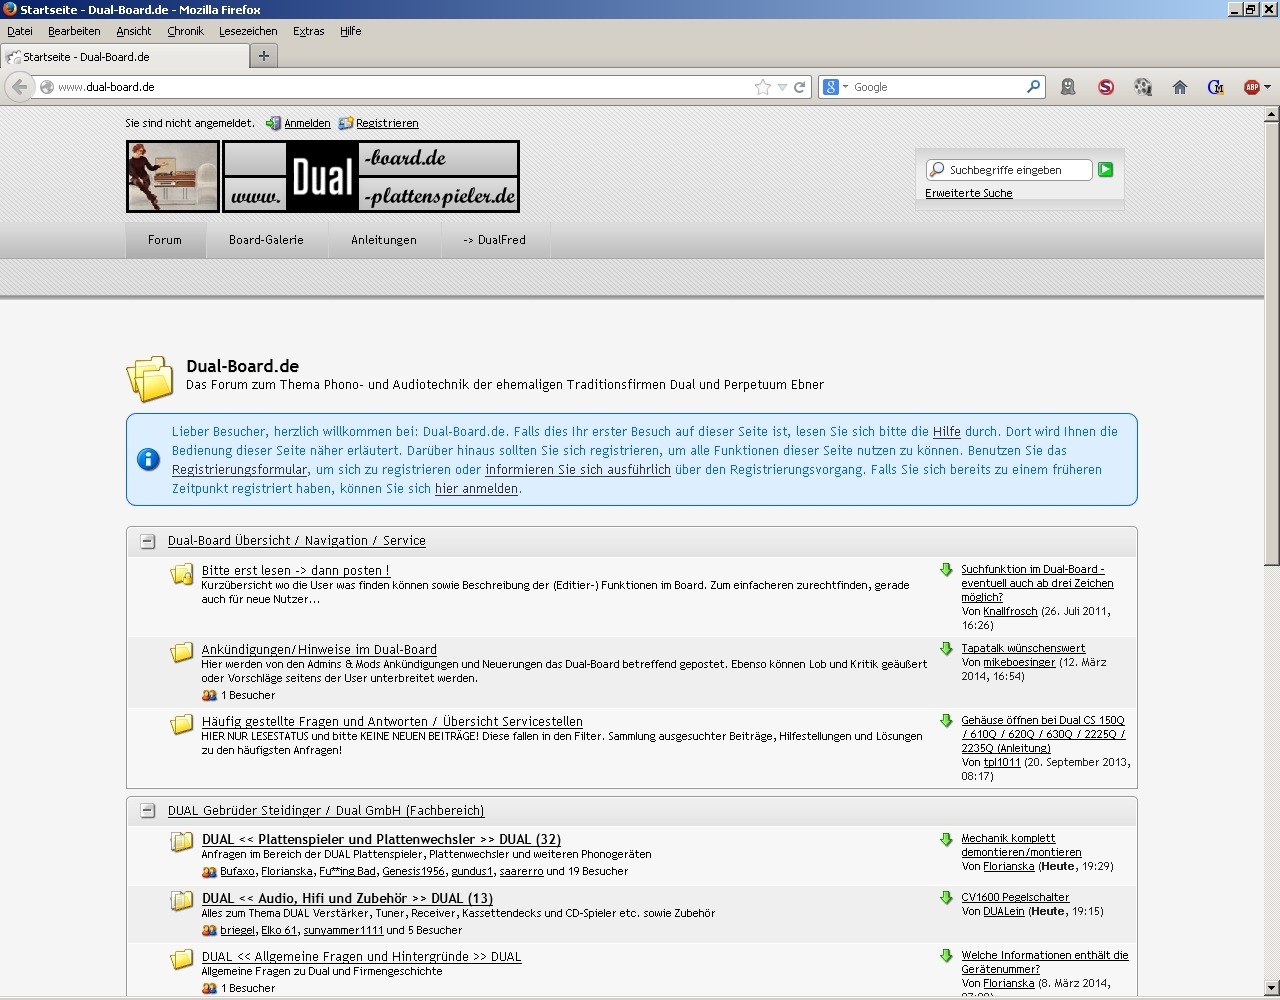This screenshot has width=1280, height=1000.
Task: Click the Adblock Plus toolbar icon
Action: 1251,87
